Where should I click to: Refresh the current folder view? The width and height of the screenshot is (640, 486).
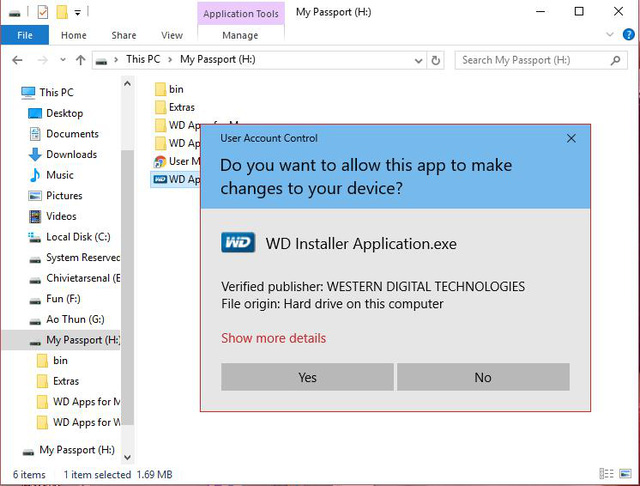tap(436, 61)
